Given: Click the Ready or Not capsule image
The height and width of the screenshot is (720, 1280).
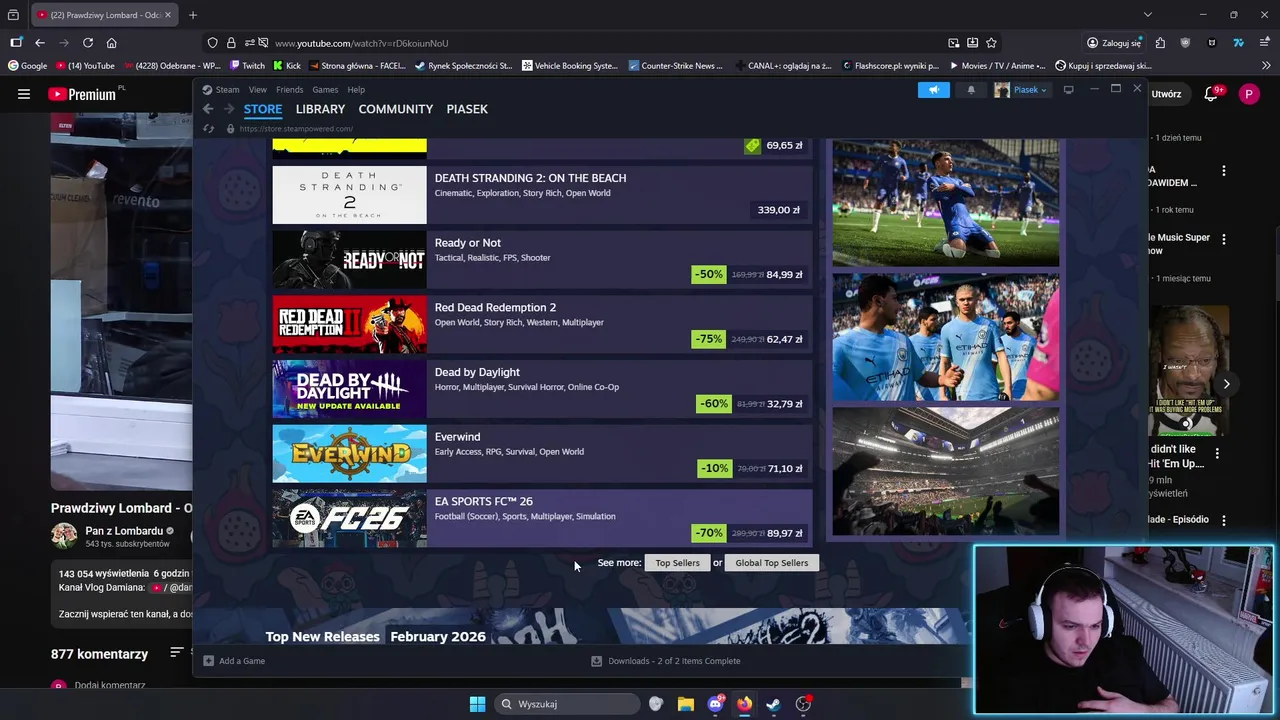Looking at the screenshot, I should [349, 260].
